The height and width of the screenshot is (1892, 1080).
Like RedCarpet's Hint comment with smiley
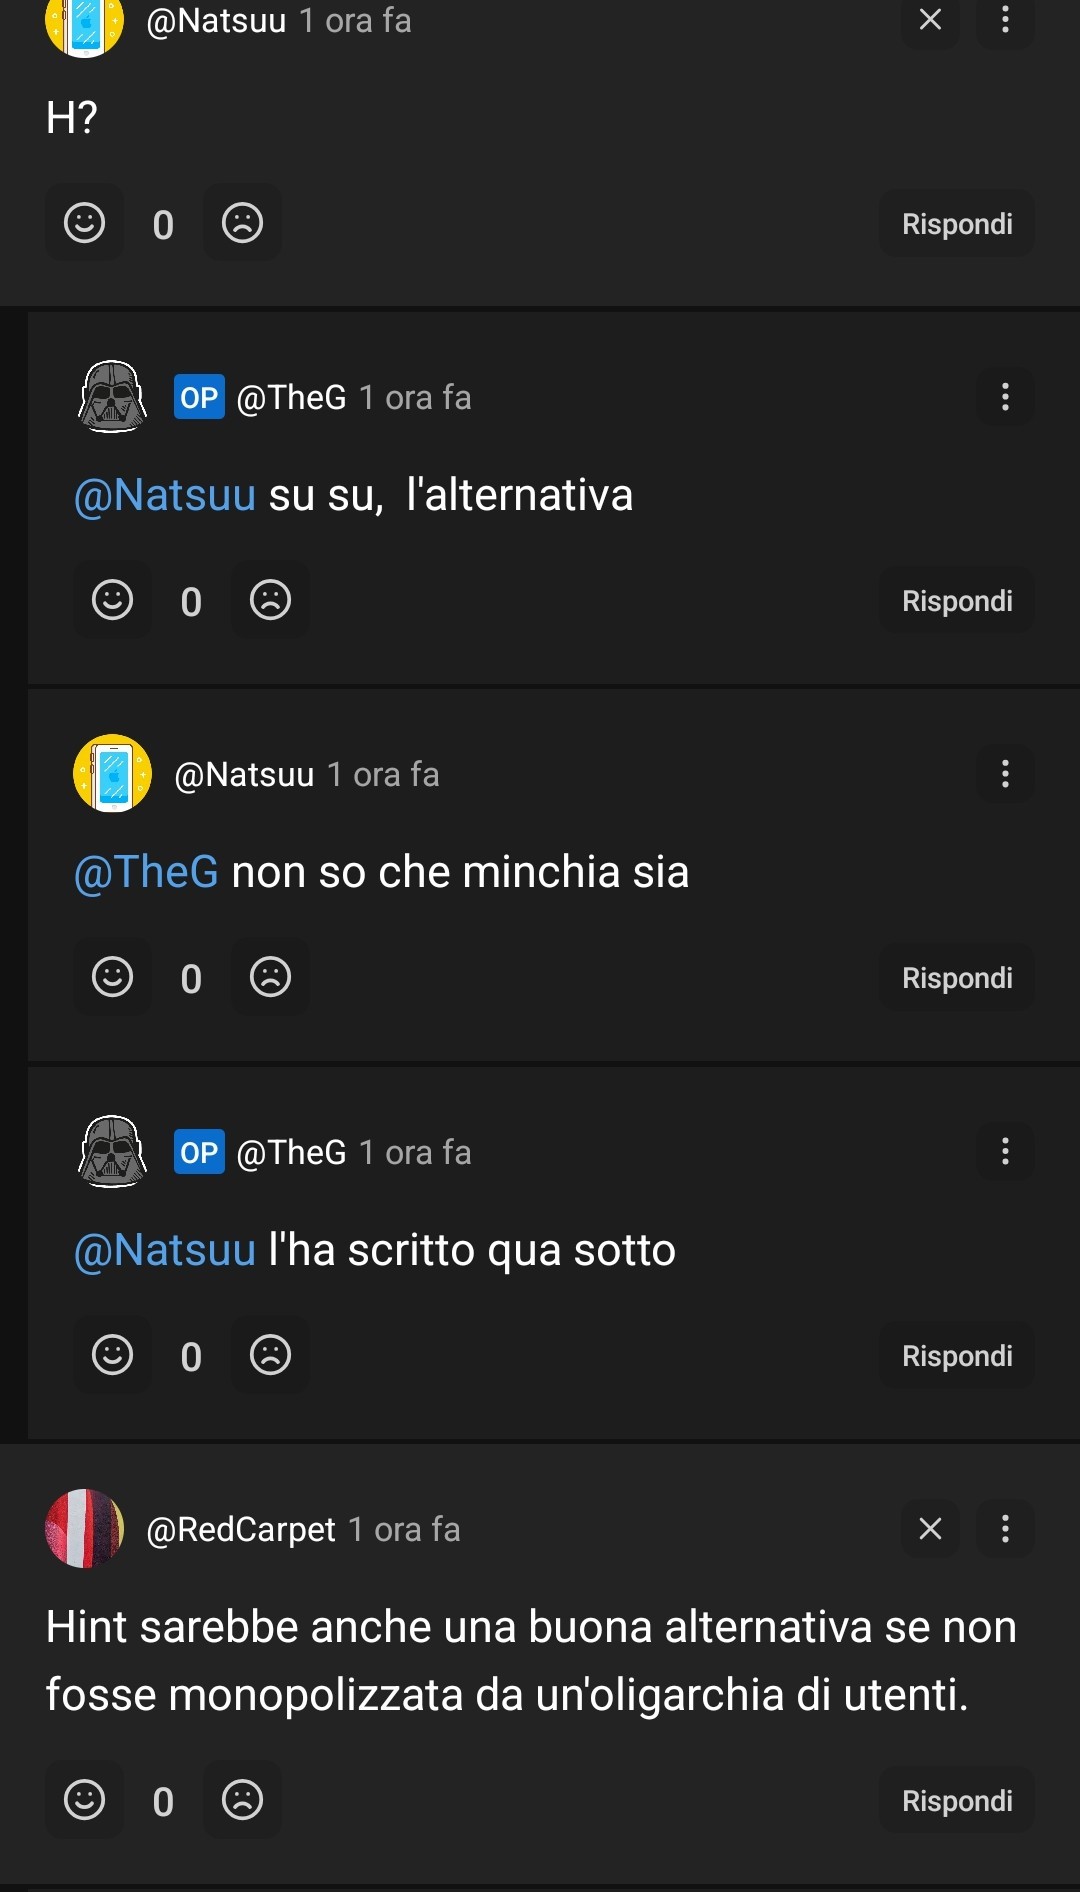pyautogui.click(x=85, y=1800)
